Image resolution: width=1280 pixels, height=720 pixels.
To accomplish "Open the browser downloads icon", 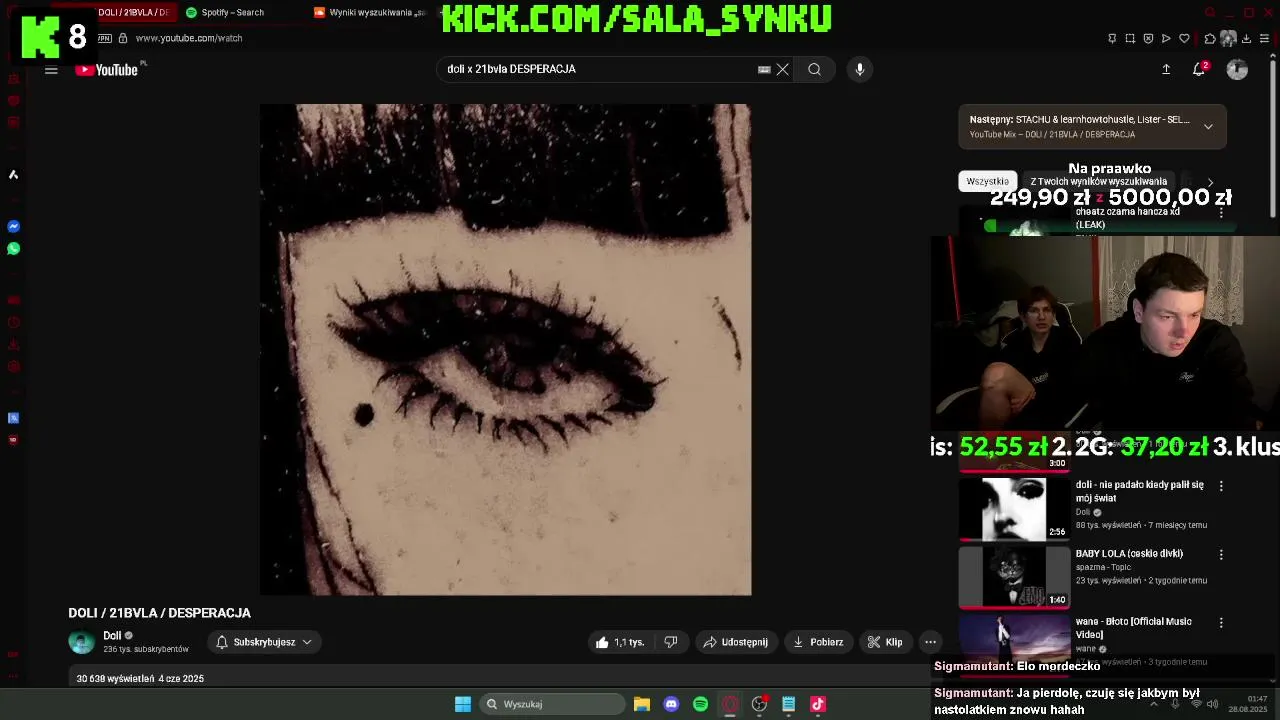I will (1246, 38).
